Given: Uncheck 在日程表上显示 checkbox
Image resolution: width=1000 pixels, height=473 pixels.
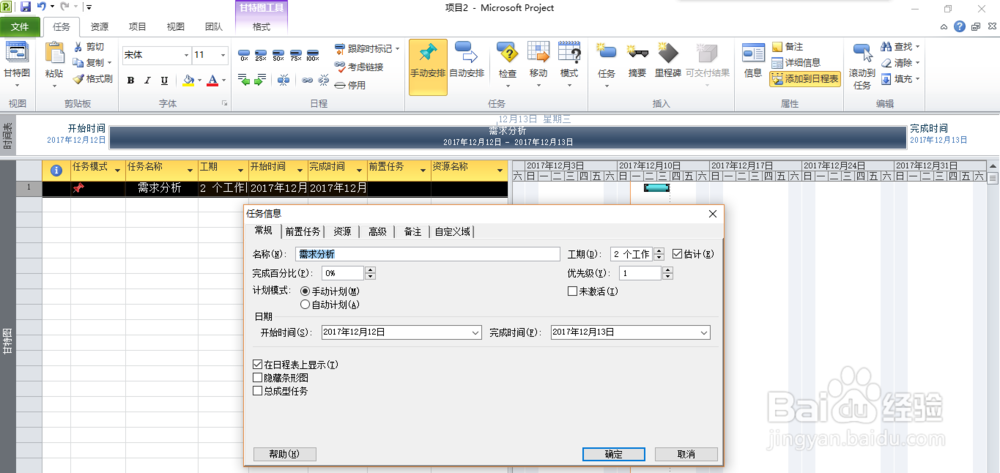Looking at the screenshot, I should [x=258, y=365].
